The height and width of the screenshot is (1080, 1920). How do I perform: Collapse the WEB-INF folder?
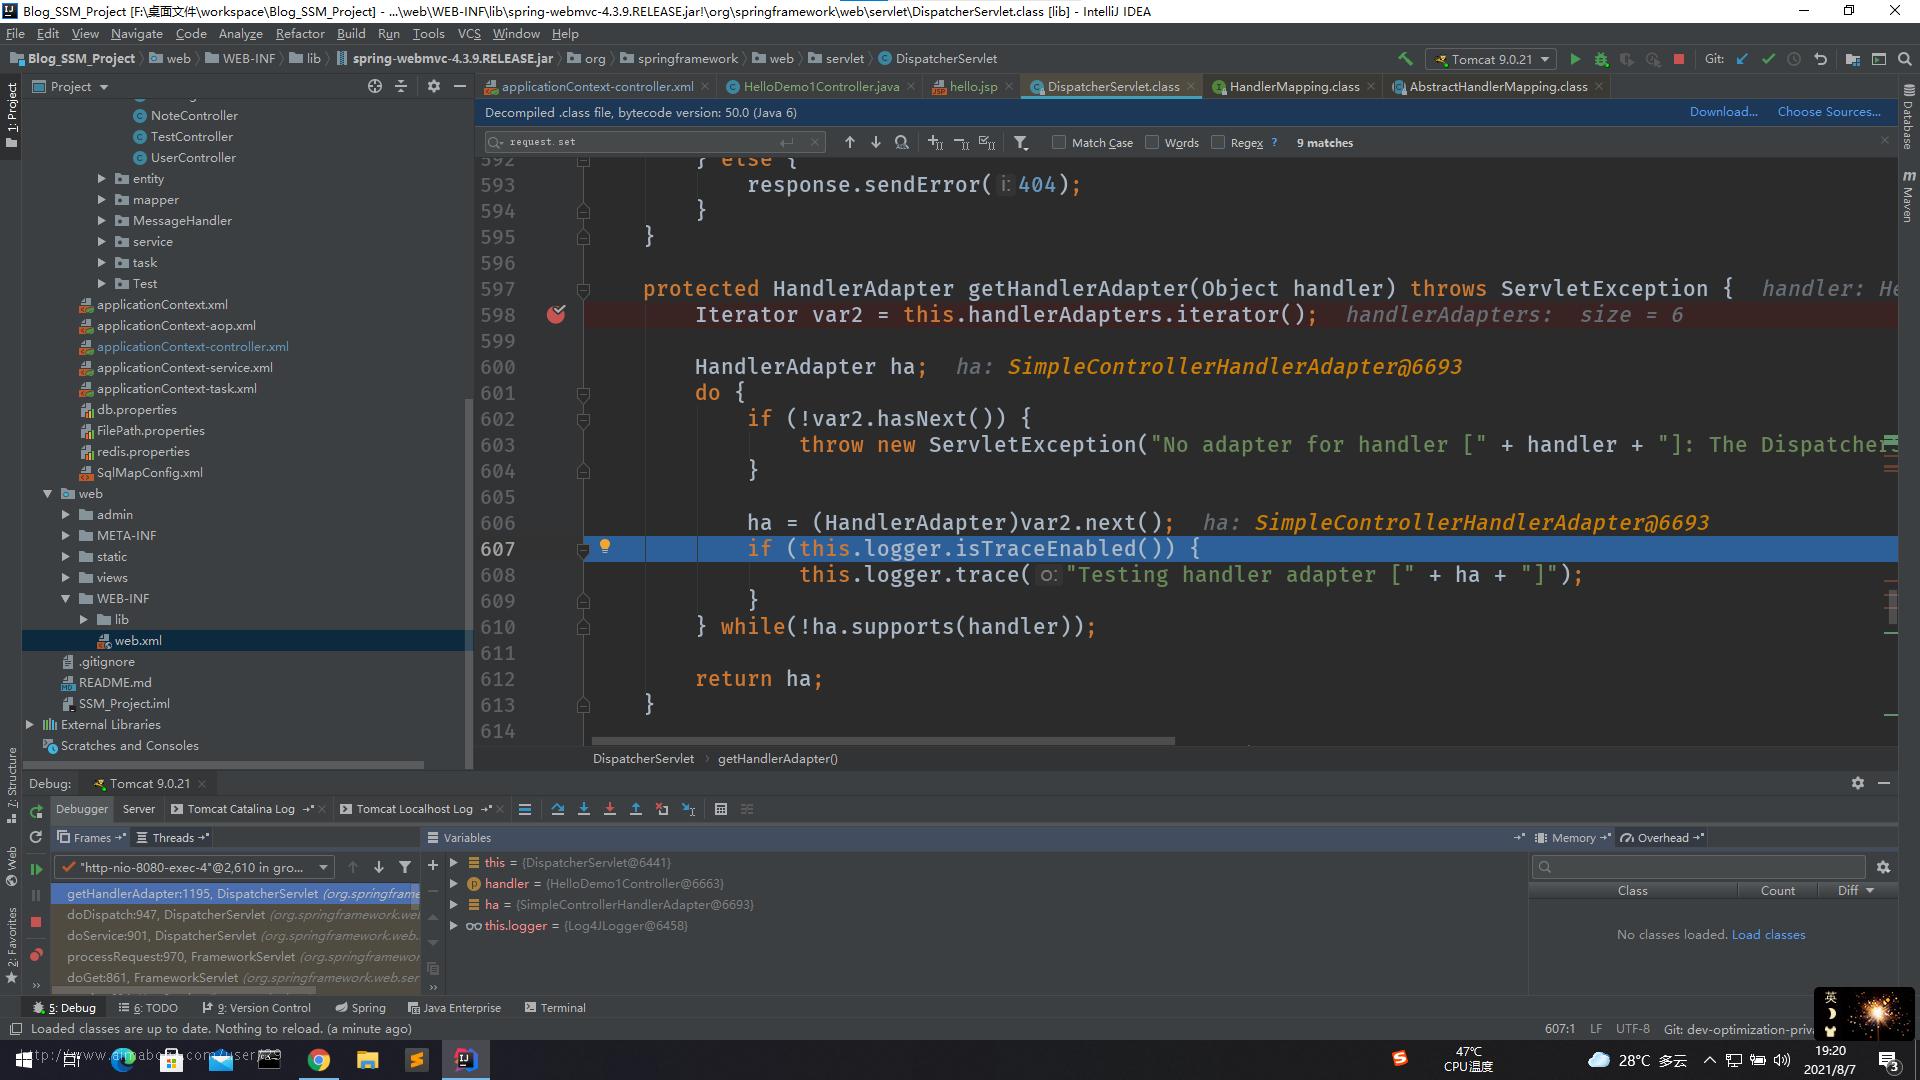click(x=66, y=599)
